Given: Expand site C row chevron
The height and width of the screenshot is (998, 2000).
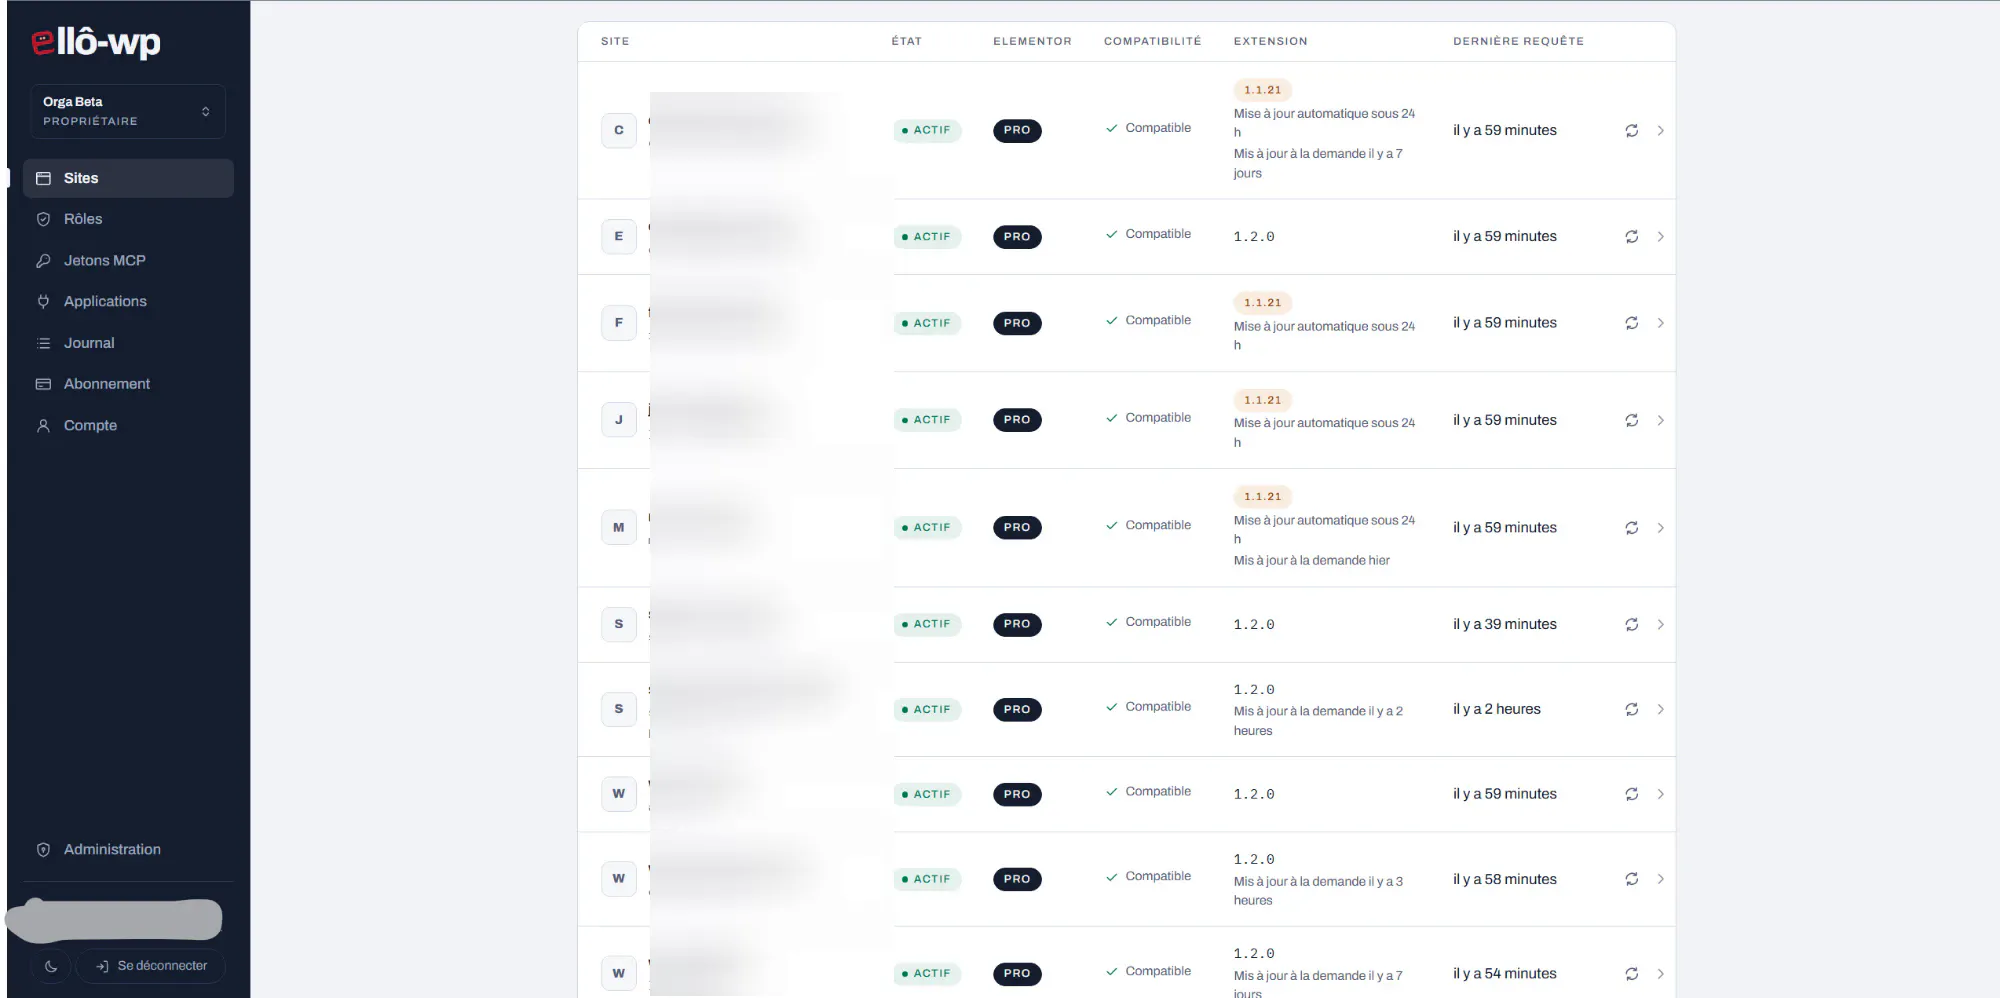Looking at the screenshot, I should click(1660, 131).
